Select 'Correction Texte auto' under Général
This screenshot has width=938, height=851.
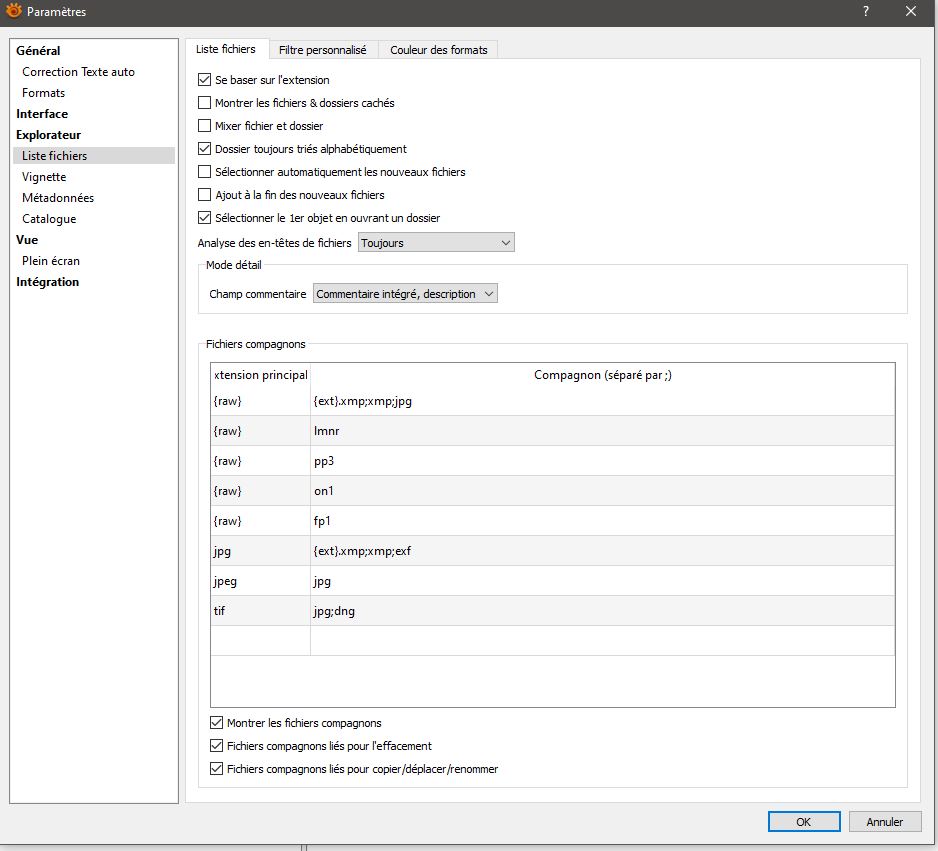point(78,72)
